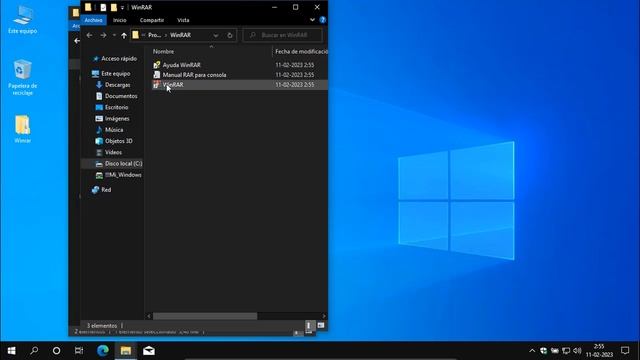640x360 pixels.
Task: Expand the ribbon with the chevron
Action: [312, 20]
